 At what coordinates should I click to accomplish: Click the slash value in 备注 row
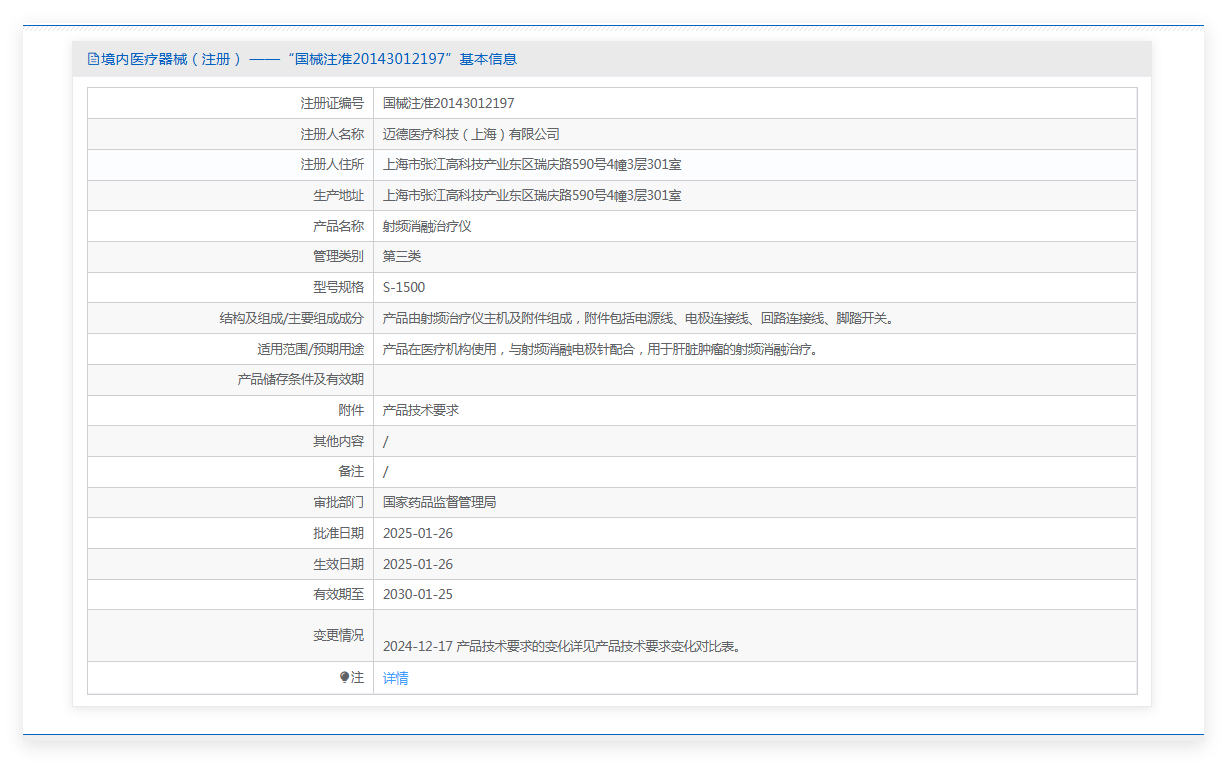pyautogui.click(x=386, y=472)
